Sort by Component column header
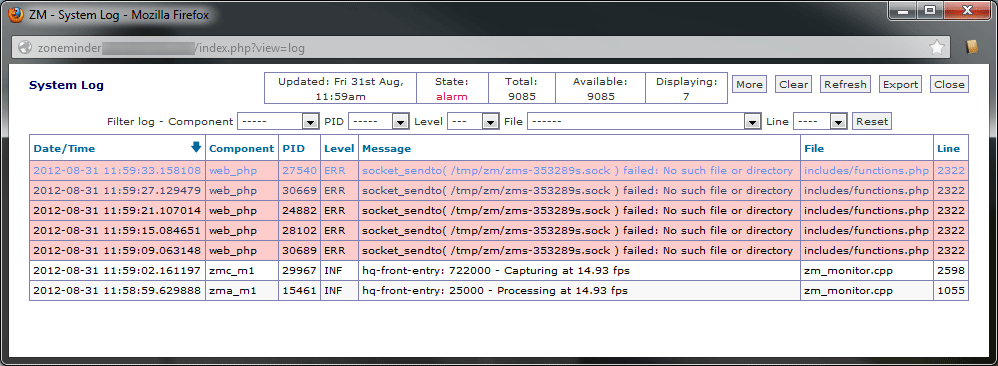The width and height of the screenshot is (998, 366). [241, 148]
